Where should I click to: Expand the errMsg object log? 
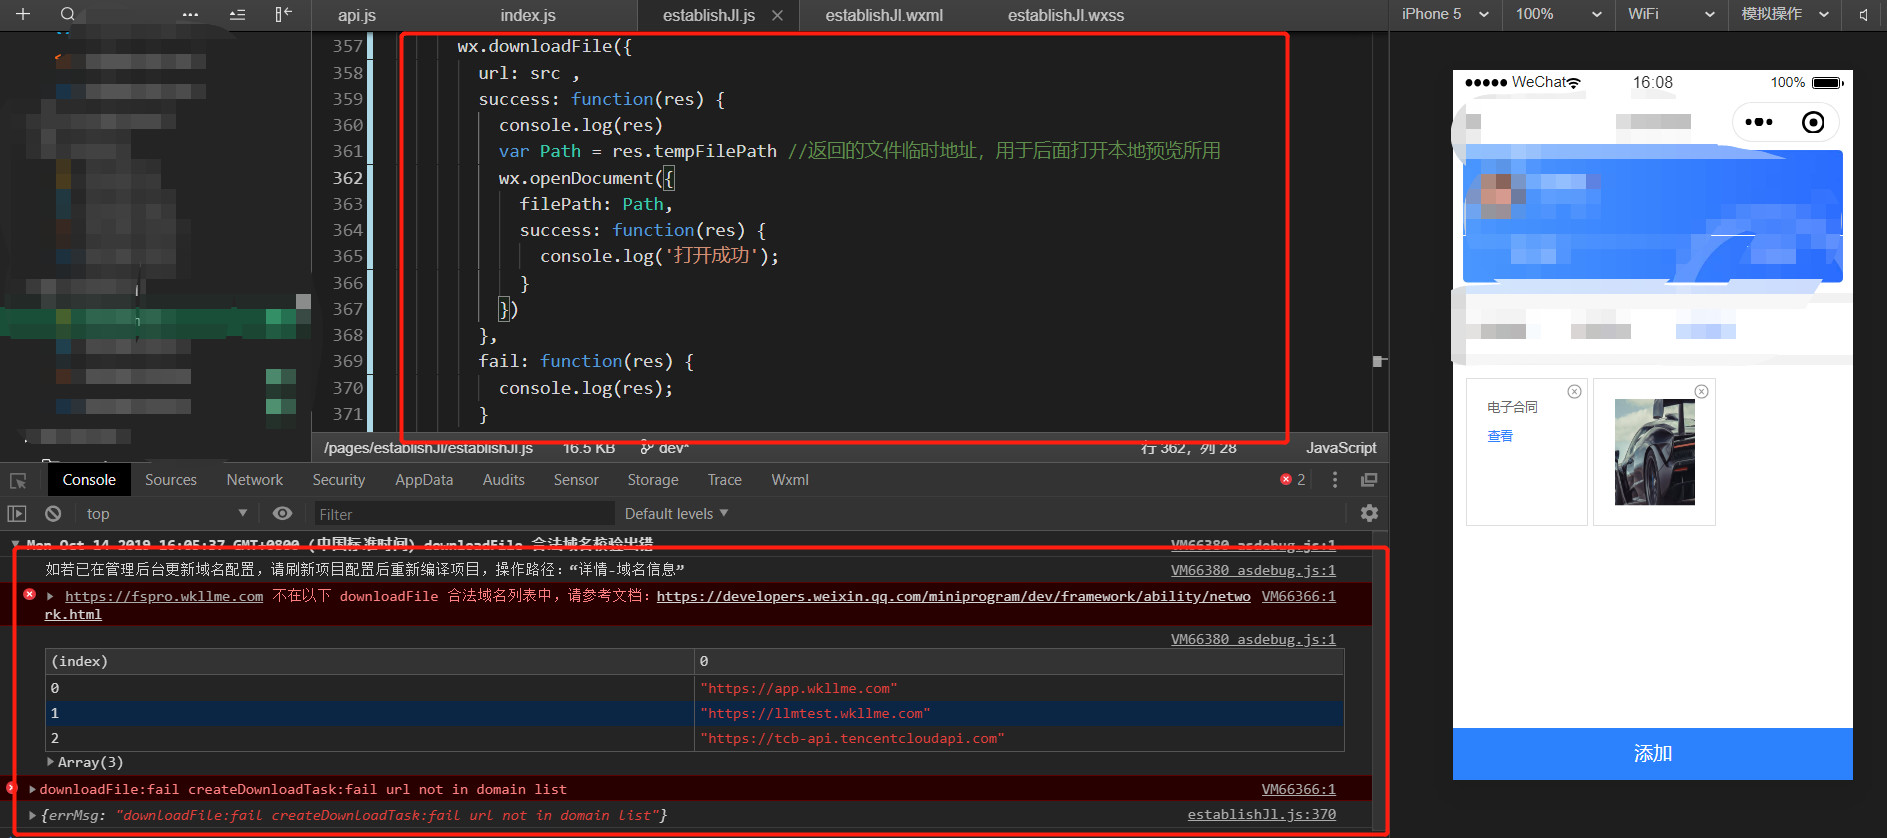pyautogui.click(x=33, y=815)
